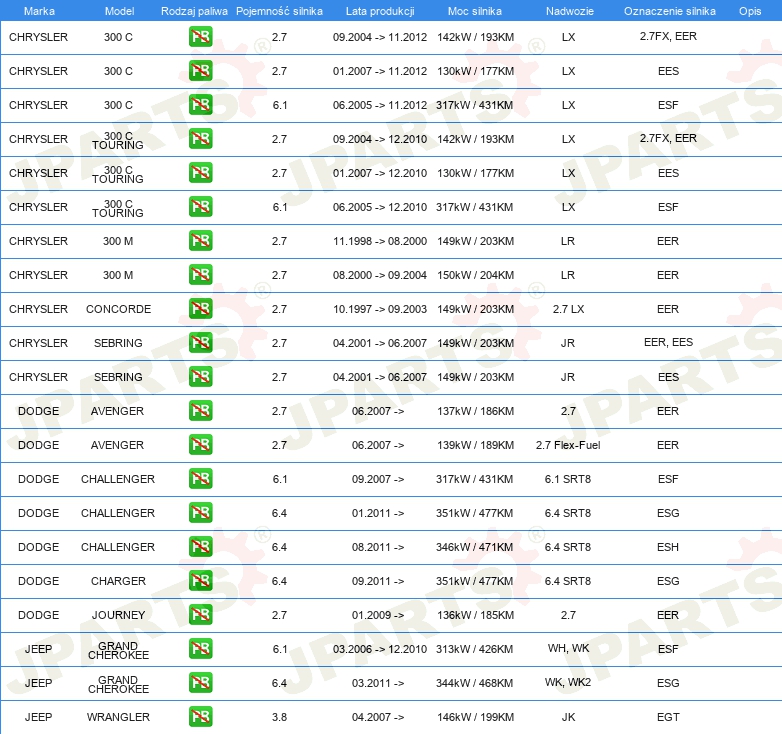Click the fuel icon for CHALLENGER engine ESH
Screen dimensions: 782x734
click(x=200, y=546)
